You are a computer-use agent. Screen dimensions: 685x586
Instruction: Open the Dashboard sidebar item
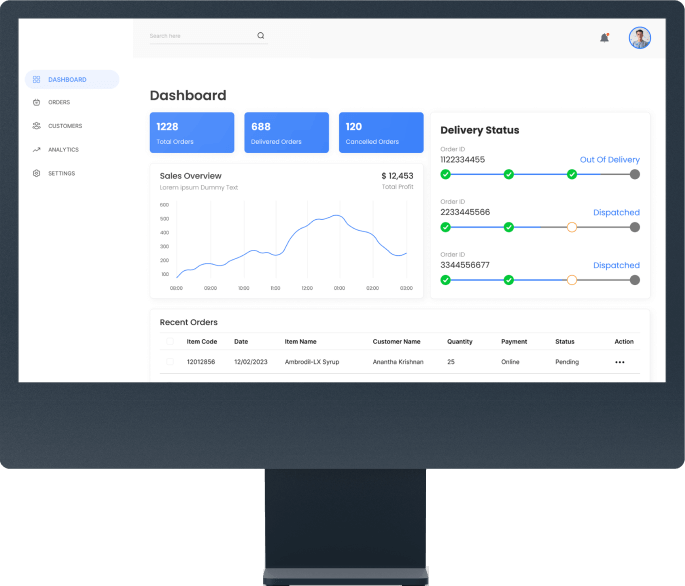pos(72,80)
